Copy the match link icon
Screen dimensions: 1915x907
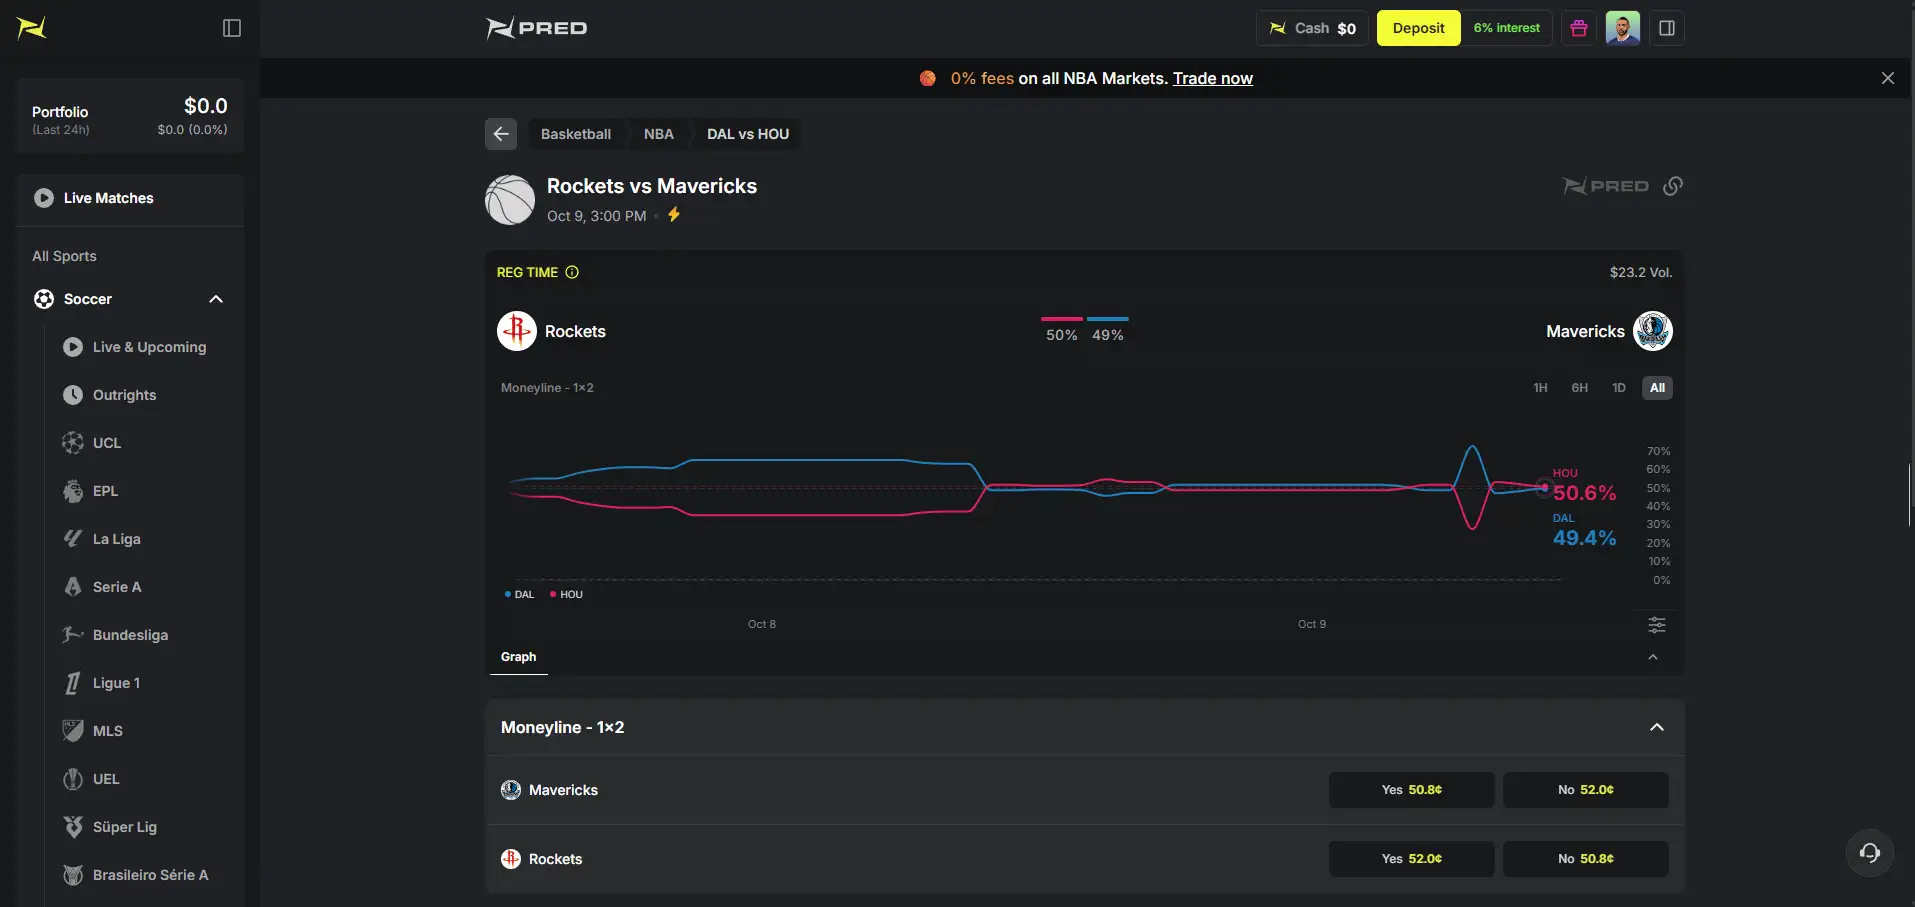[1673, 186]
